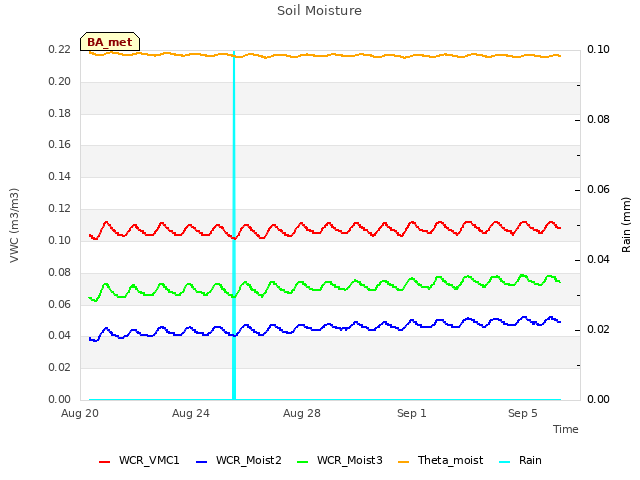Click the 0.02 right Rain axis label
Viewport: 640px width, 480px height.
coord(598,329)
